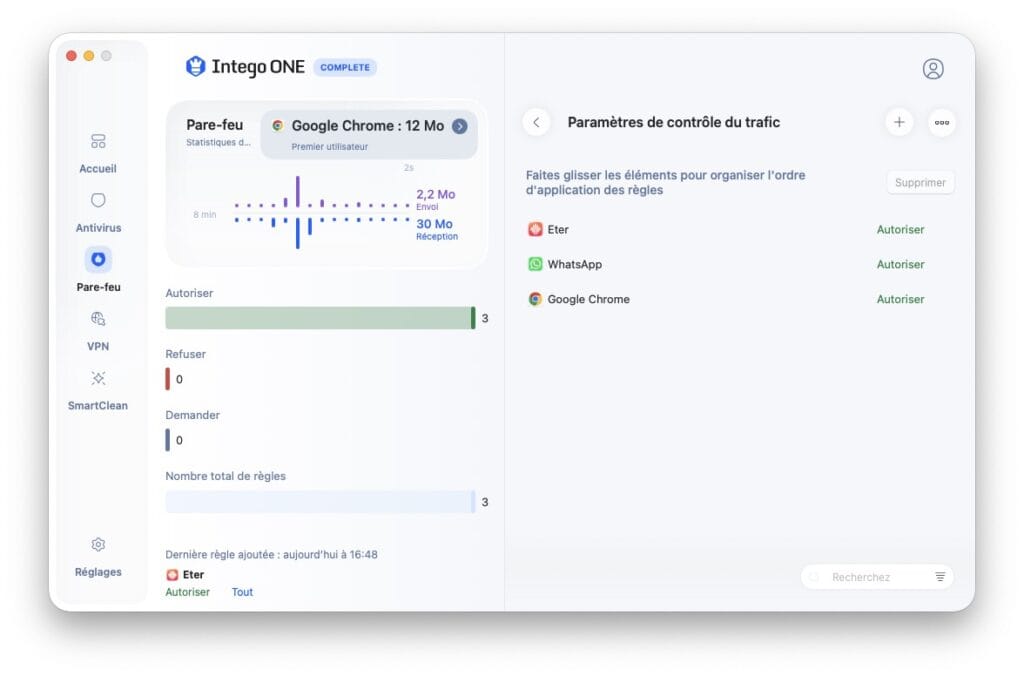Click the 8 min graph label
Viewport: 1024px width, 676px height.
[x=204, y=214]
